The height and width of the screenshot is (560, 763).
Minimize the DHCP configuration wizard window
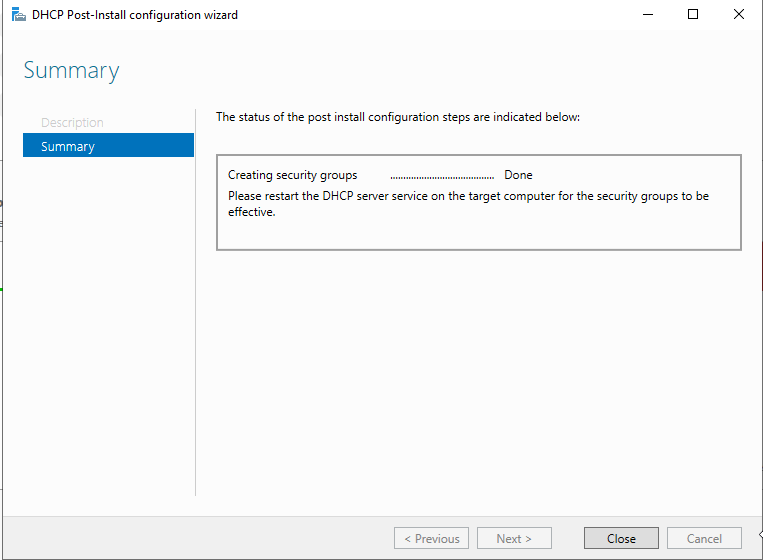(x=647, y=15)
